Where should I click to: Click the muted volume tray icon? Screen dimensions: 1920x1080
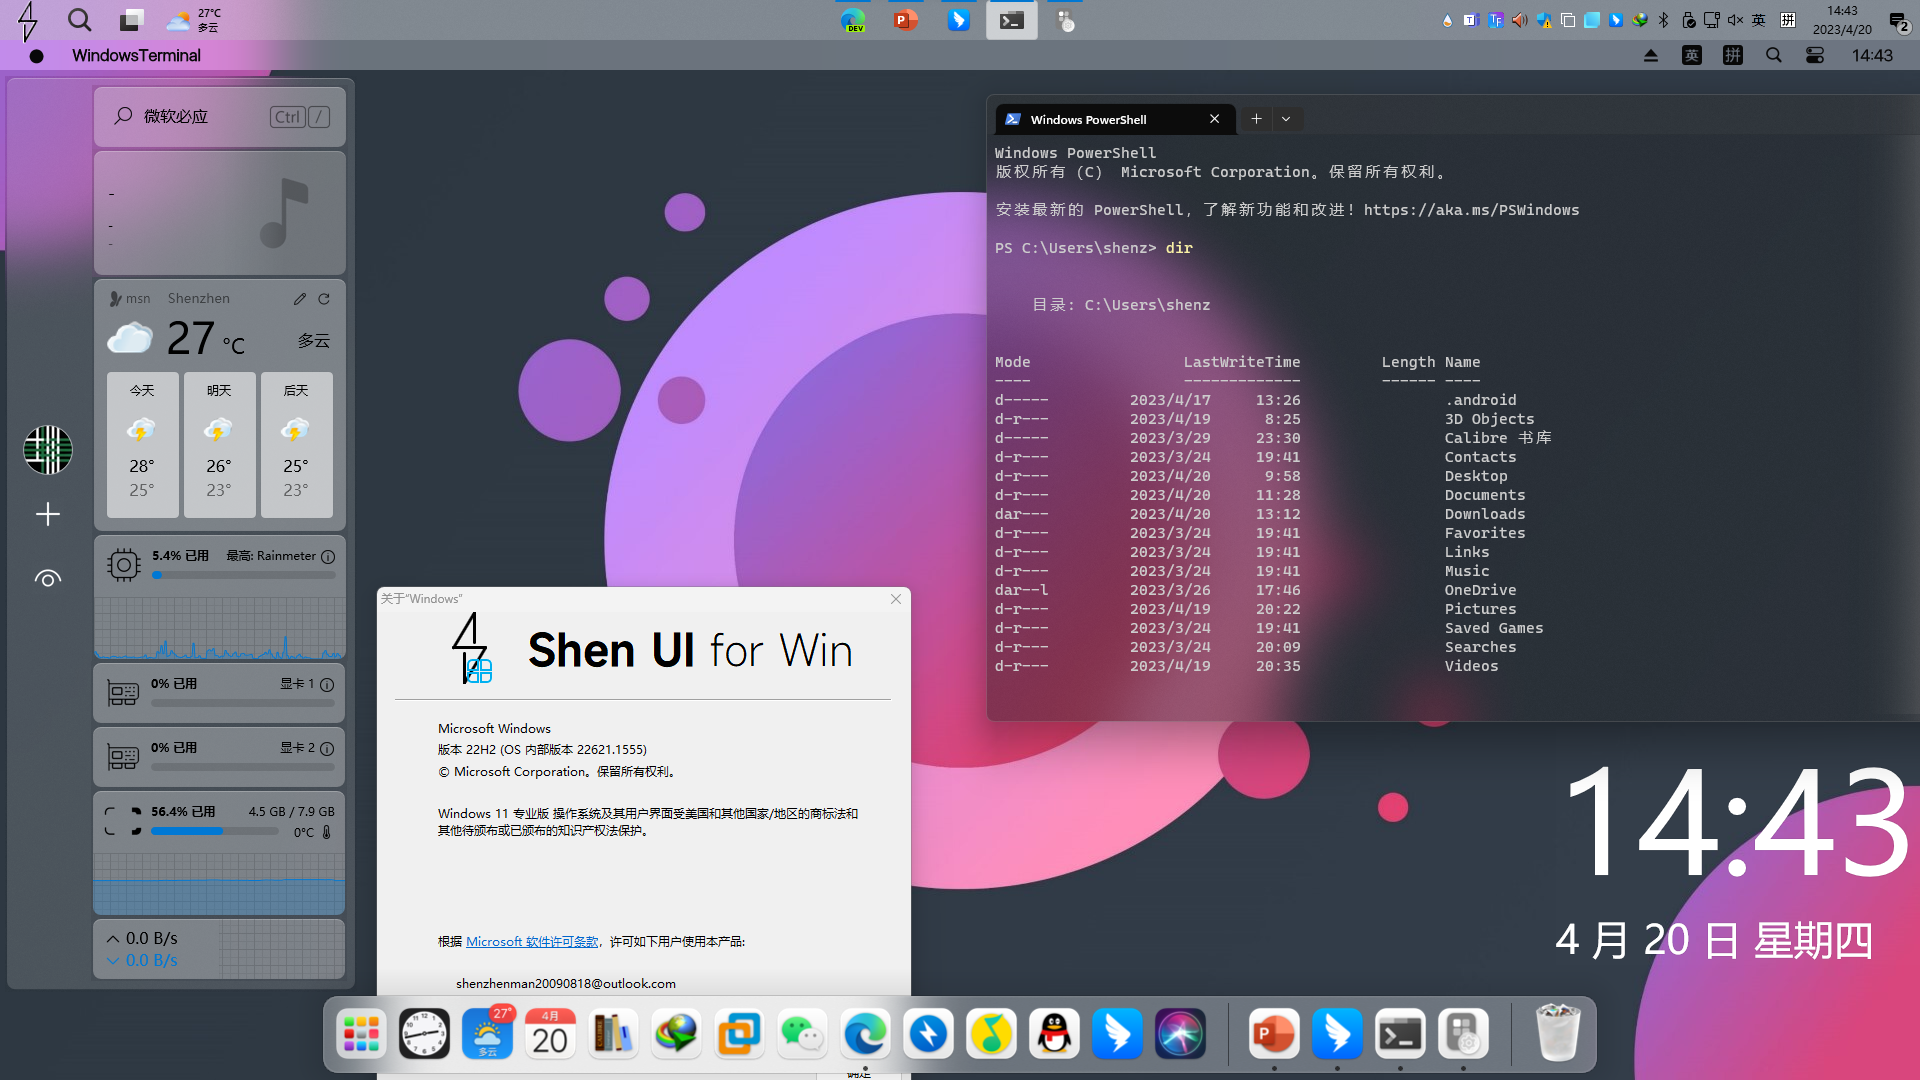coord(1735,20)
